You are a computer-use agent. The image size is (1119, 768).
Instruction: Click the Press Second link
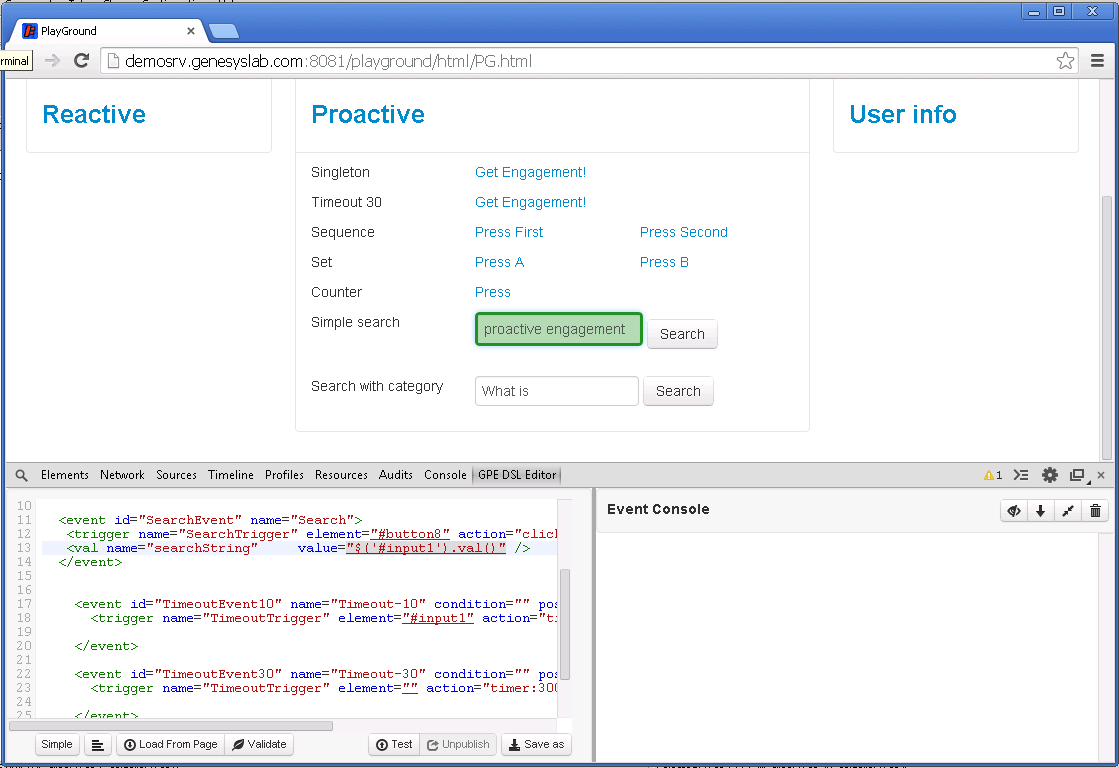[x=684, y=232]
